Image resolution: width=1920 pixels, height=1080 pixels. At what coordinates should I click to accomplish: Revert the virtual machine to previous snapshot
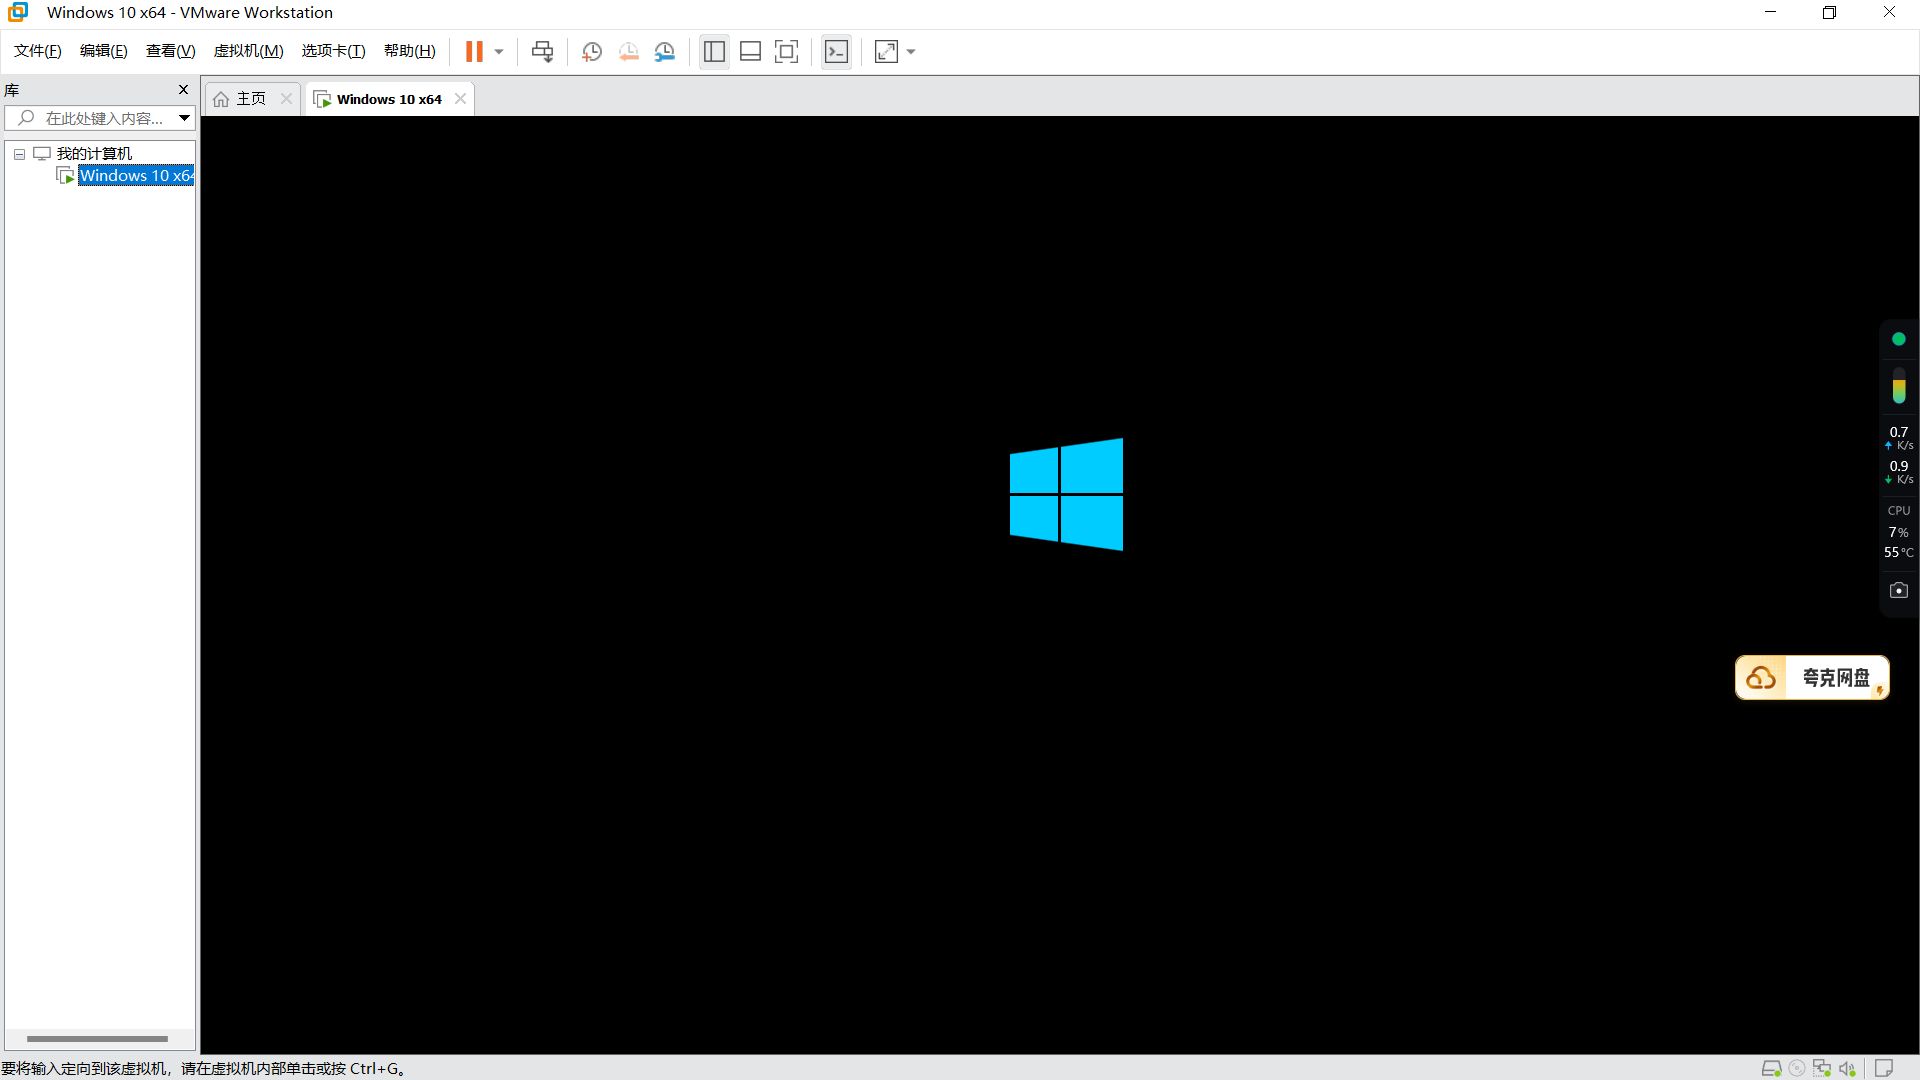point(629,52)
